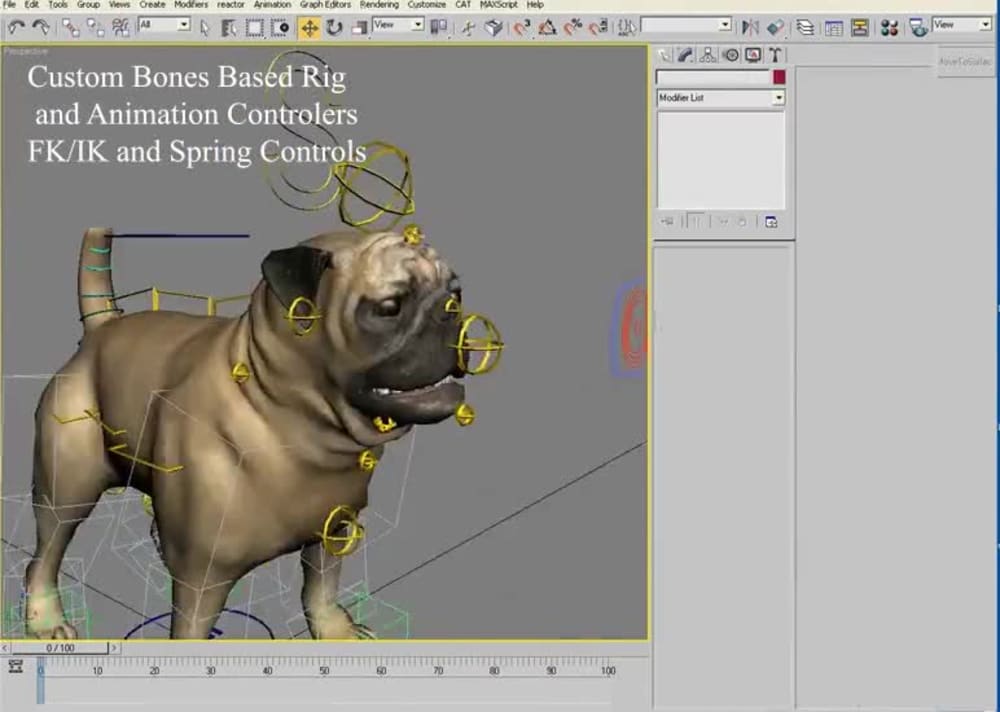This screenshot has height=712, width=1000.
Task: Open the Layer Manager
Action: pos(804,27)
